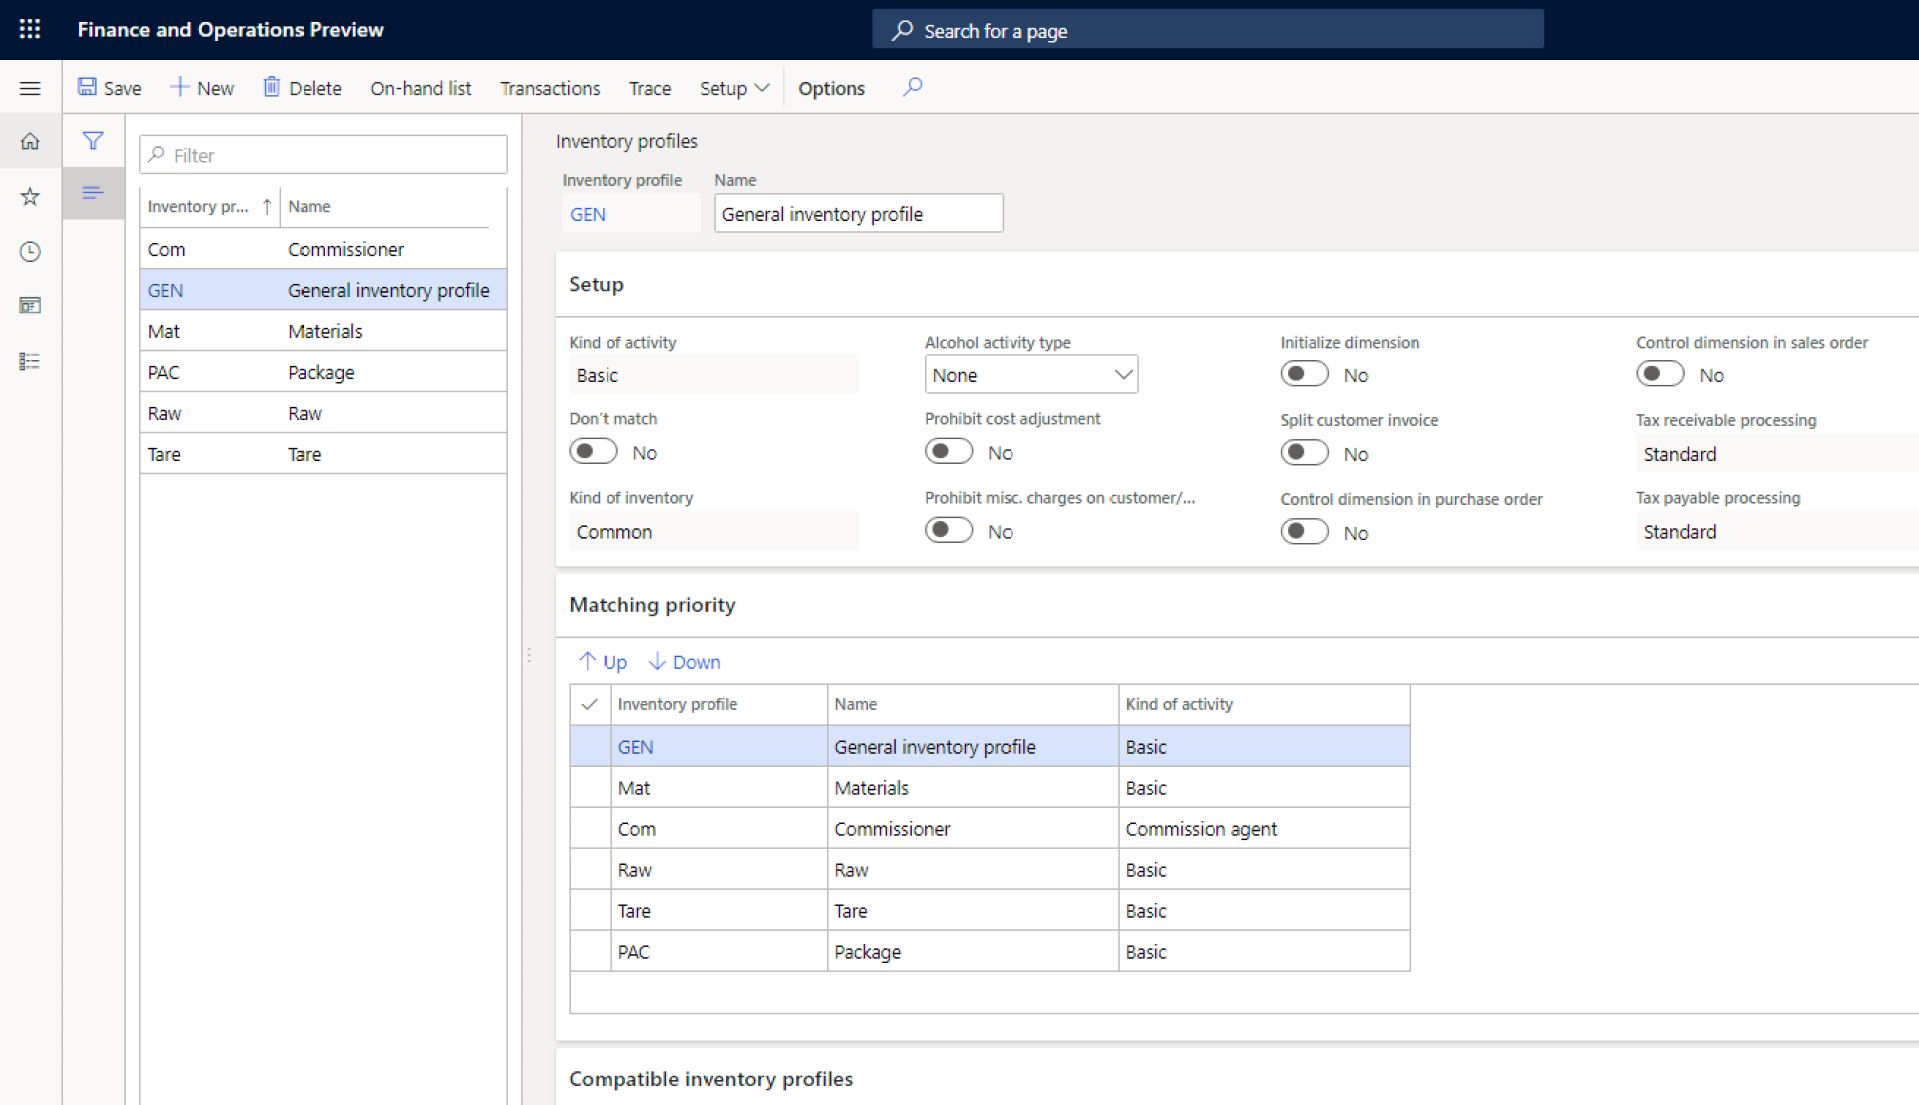Toggle Prohibit cost adjustment switch
Viewport: 1919px width, 1105px height.
coord(948,451)
